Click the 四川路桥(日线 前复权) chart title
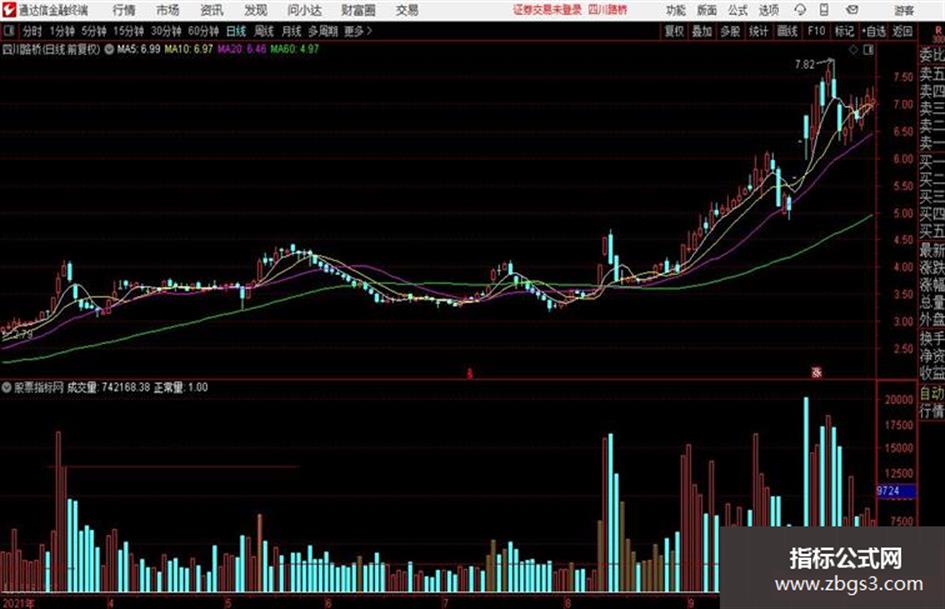Screen dimensions: 945x609 [x=51, y=49]
